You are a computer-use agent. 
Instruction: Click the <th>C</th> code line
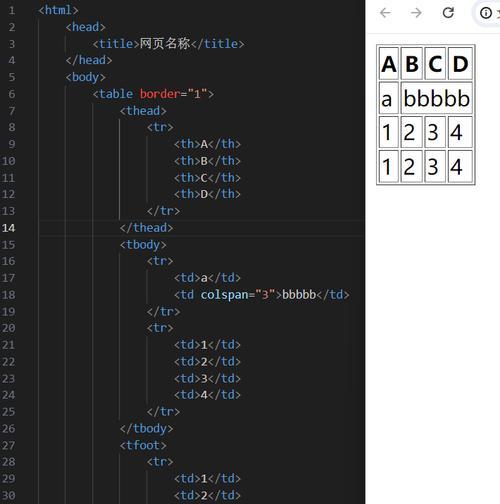click(x=207, y=178)
